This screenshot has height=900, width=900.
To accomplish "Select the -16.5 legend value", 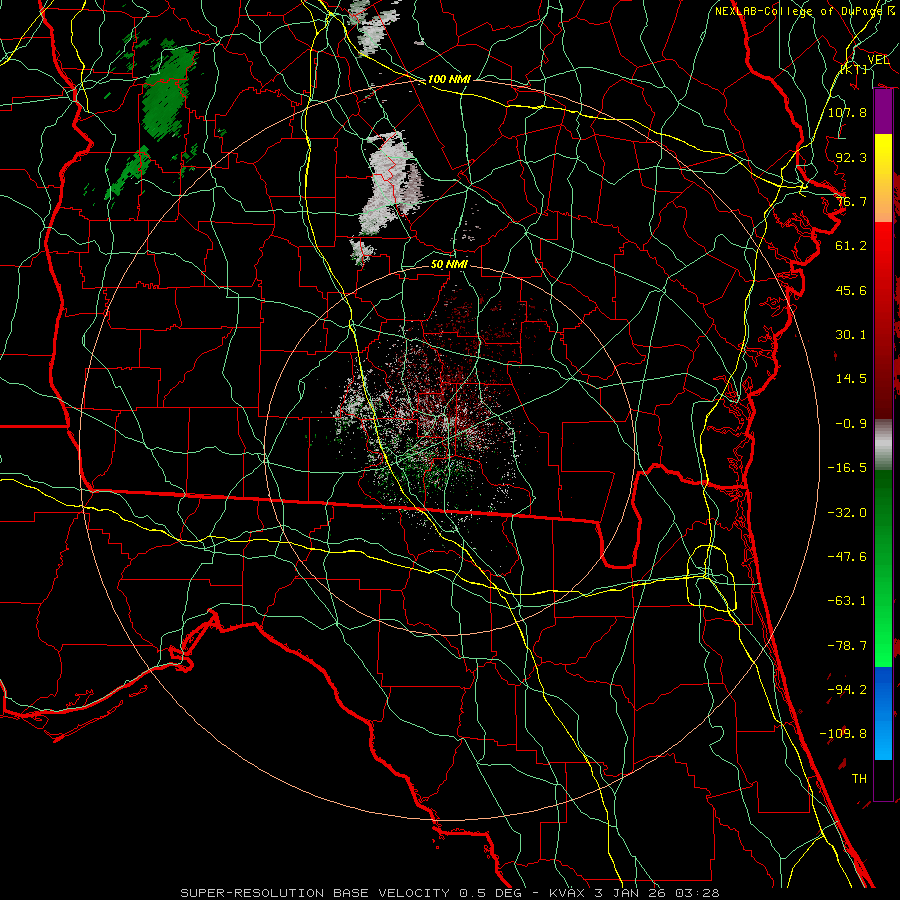I will point(847,468).
